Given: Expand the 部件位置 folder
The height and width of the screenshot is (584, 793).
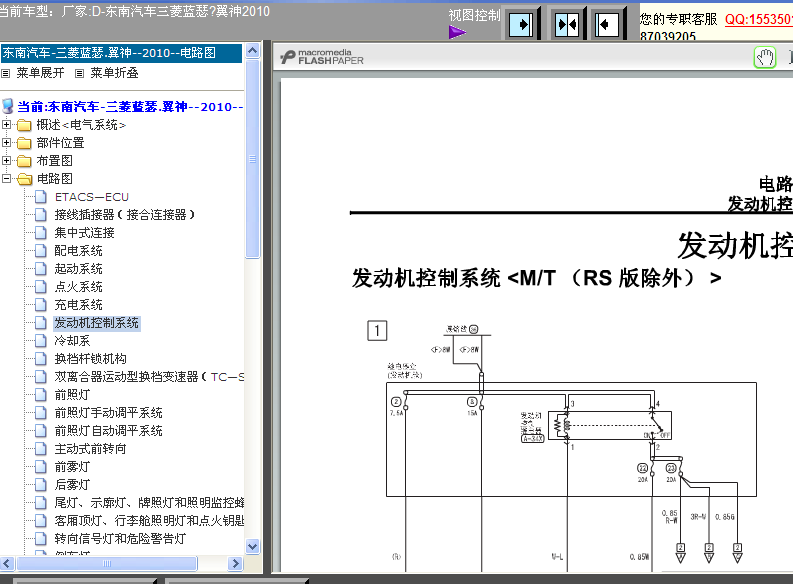Looking at the screenshot, I should click(x=6, y=143).
